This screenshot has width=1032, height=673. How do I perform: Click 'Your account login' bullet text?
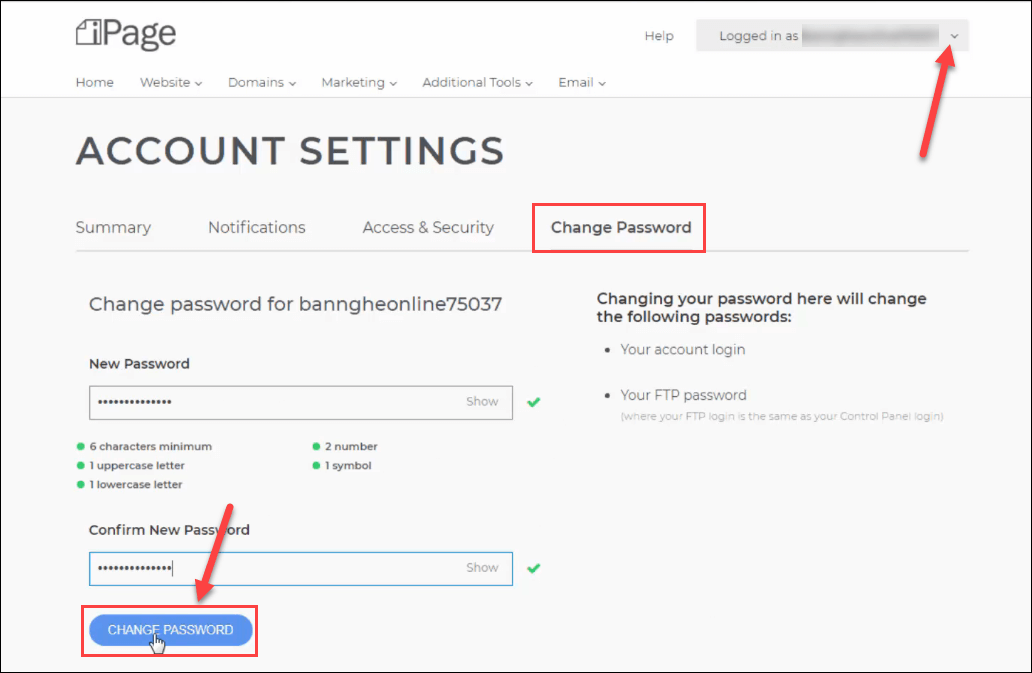pyautogui.click(x=683, y=349)
